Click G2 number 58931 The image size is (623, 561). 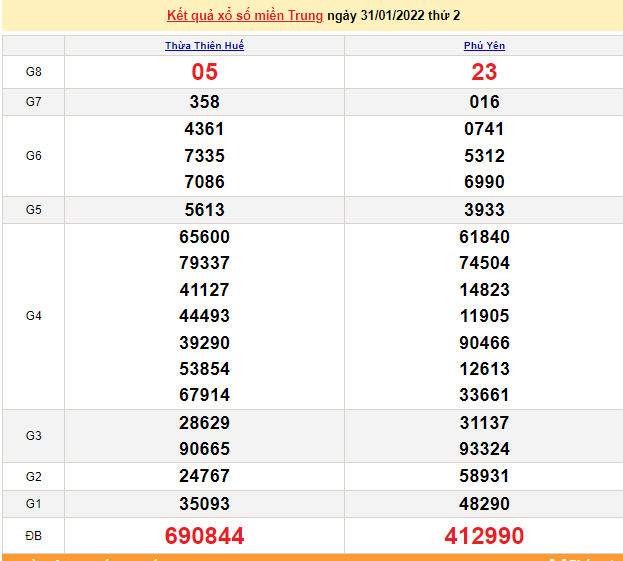(x=484, y=476)
